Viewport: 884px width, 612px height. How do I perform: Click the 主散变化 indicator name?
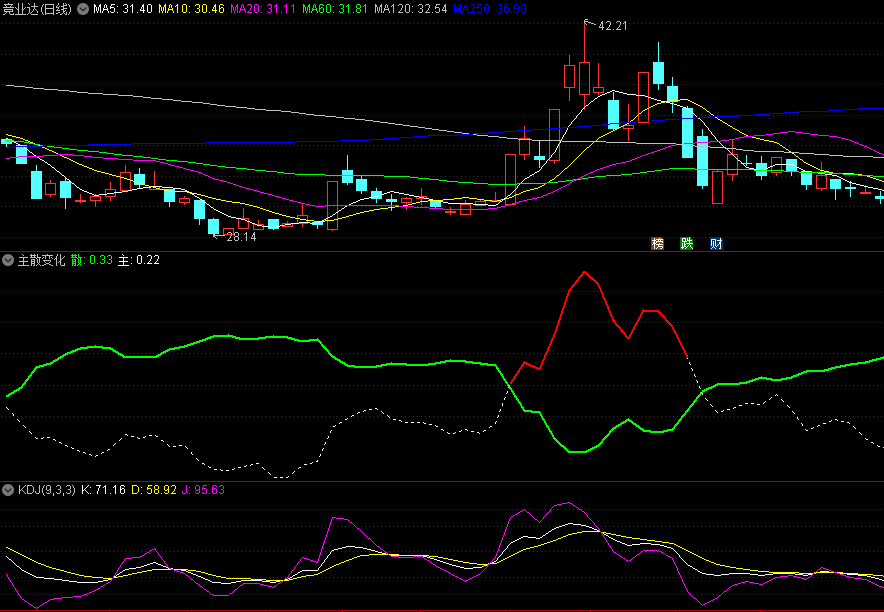(42, 260)
